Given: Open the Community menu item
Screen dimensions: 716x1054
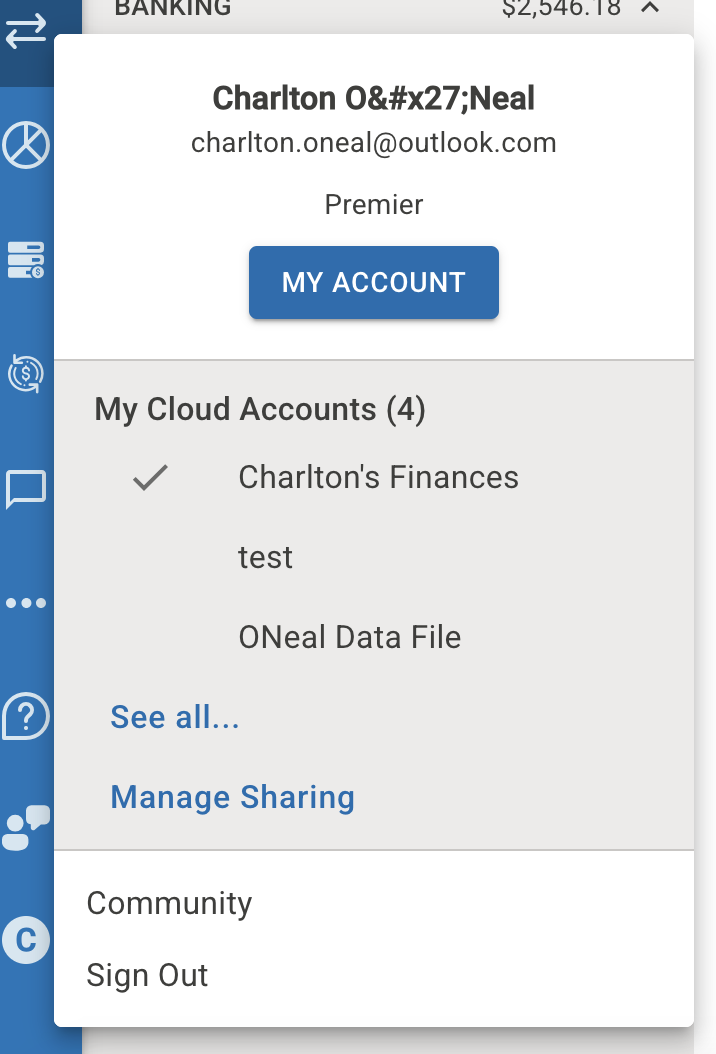Looking at the screenshot, I should [169, 903].
